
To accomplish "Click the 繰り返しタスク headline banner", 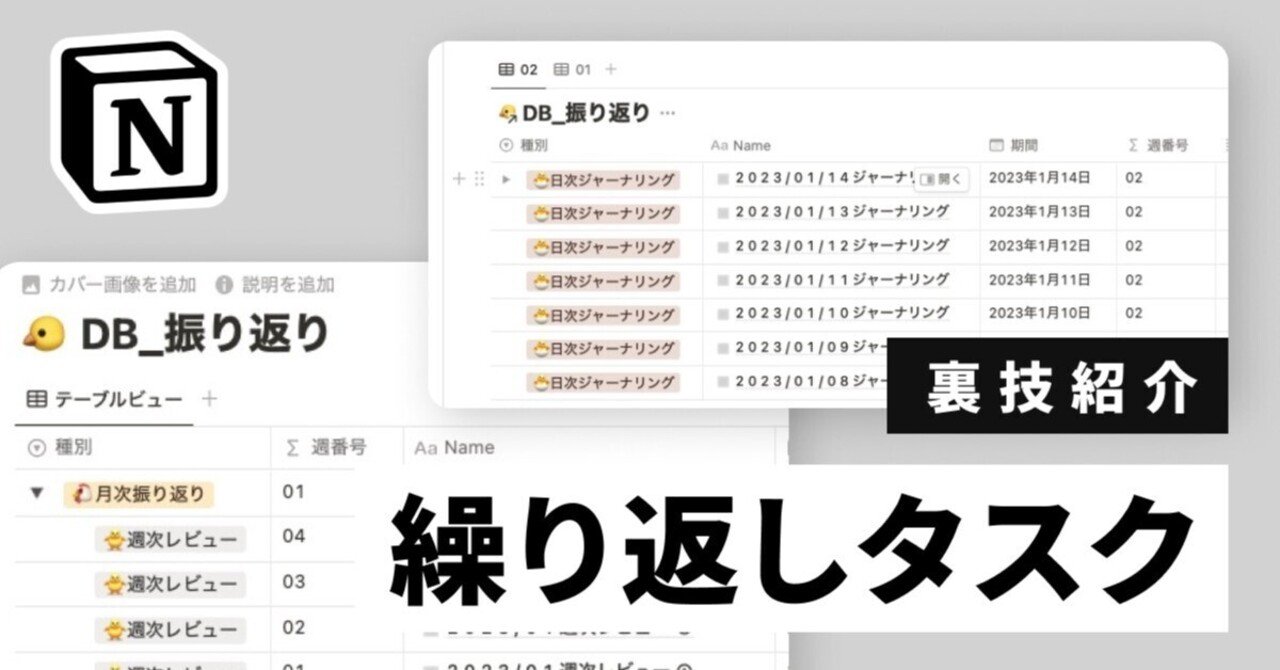I will tap(790, 549).
